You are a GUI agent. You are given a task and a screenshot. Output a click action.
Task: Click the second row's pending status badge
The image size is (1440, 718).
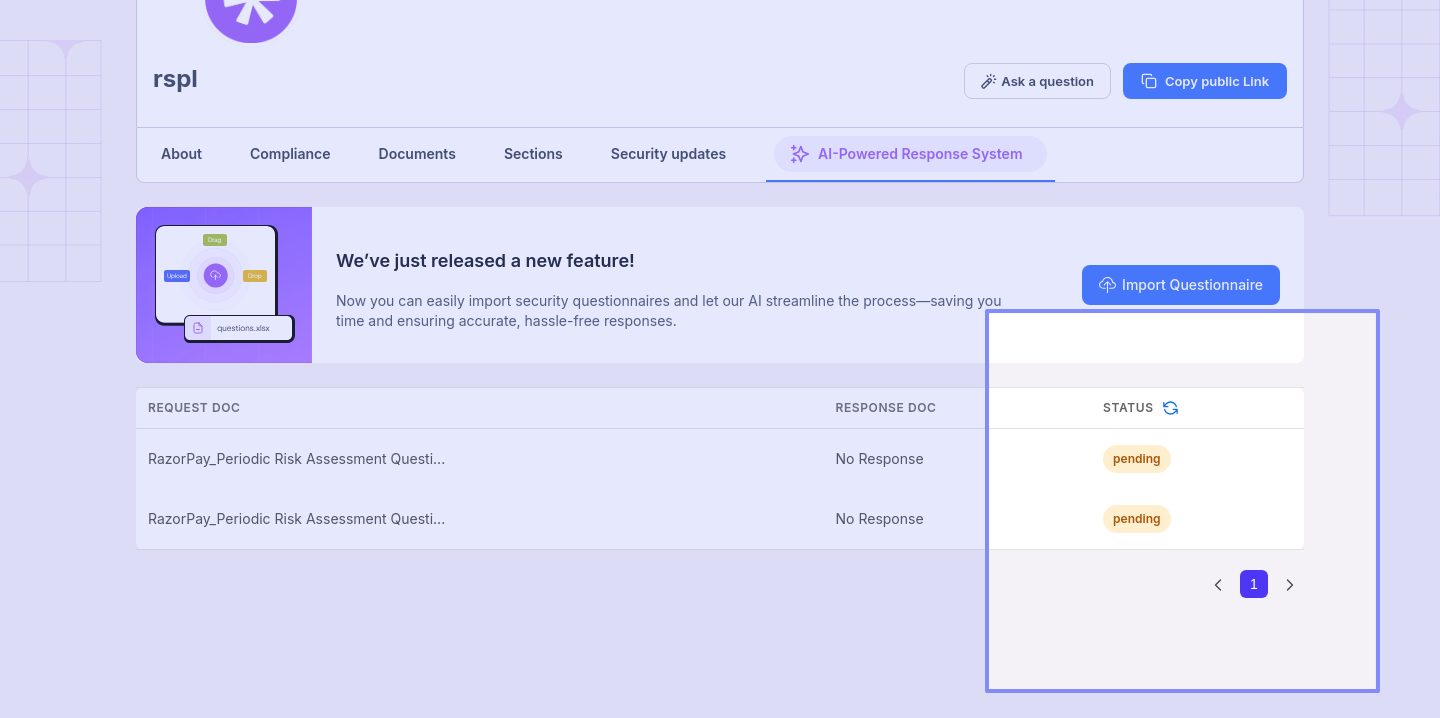point(1136,519)
